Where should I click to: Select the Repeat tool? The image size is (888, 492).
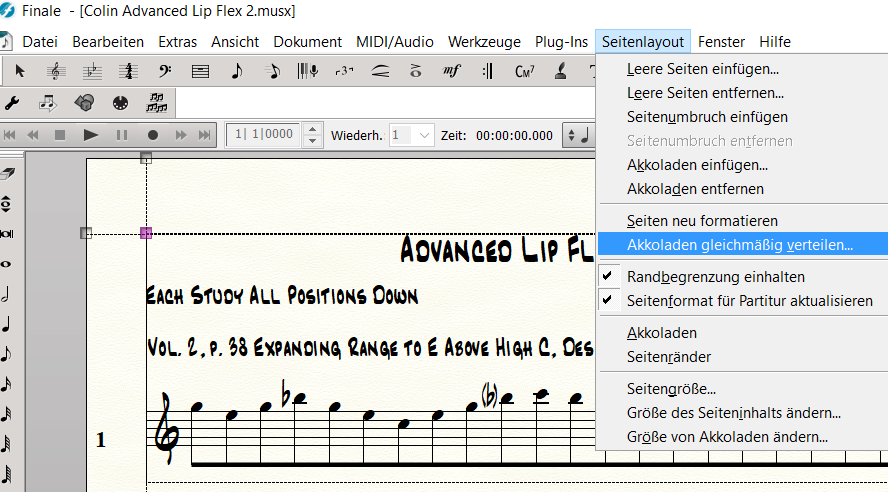[488, 71]
